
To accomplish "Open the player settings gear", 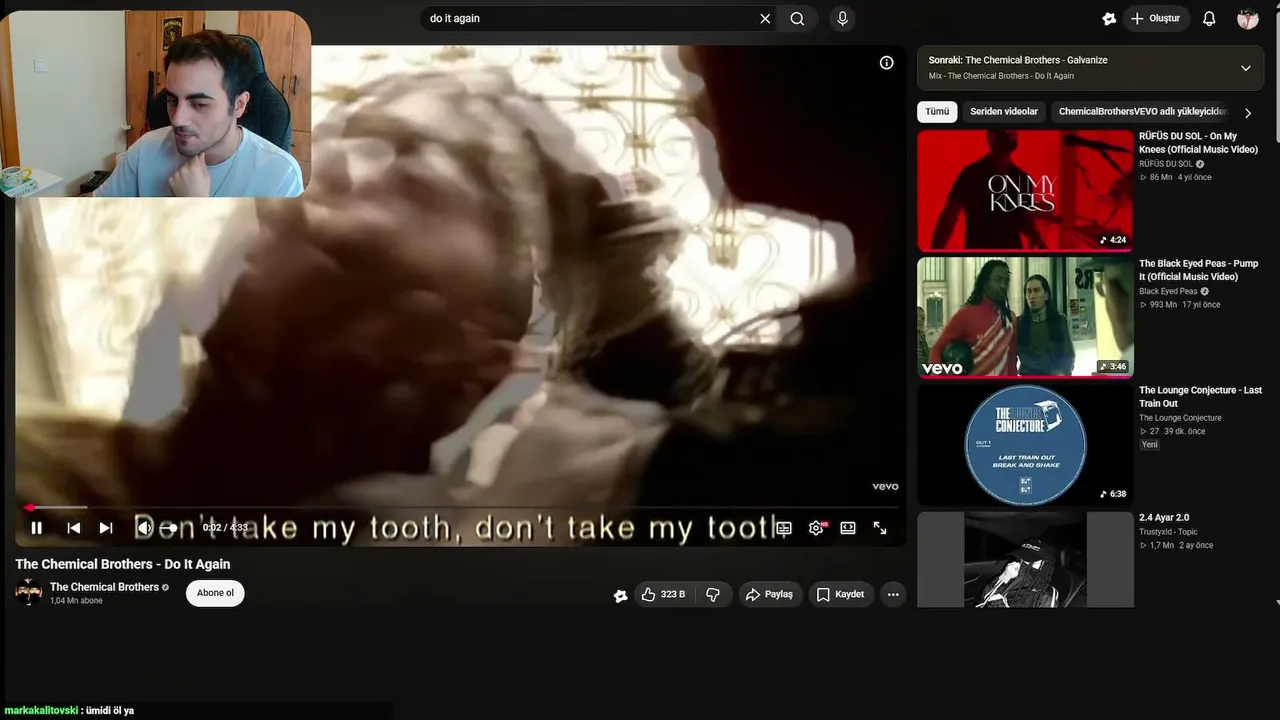I will click(x=816, y=528).
